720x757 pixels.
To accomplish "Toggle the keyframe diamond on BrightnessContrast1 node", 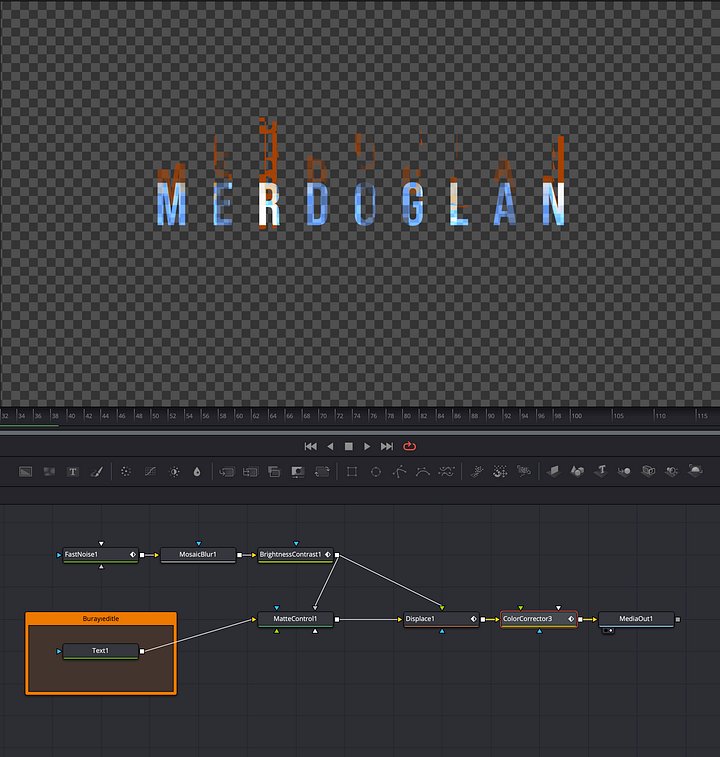I will click(328, 555).
